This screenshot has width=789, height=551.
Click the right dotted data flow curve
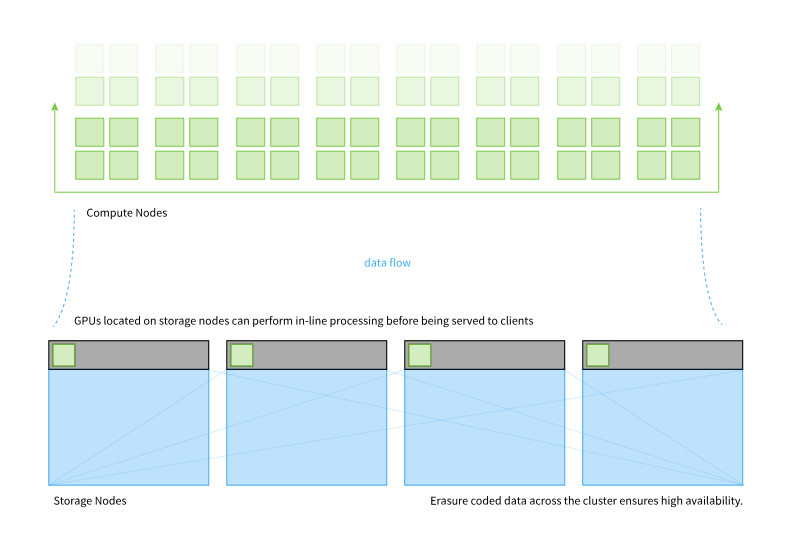click(710, 267)
